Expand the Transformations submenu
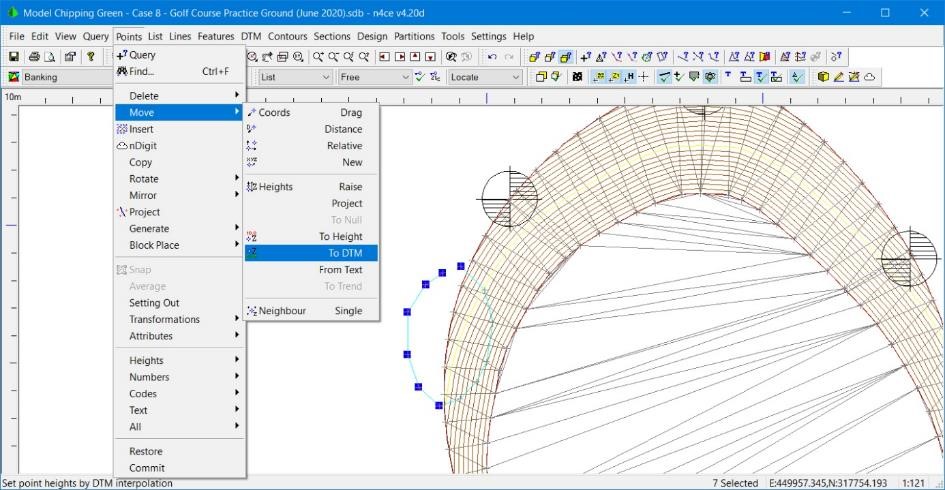This screenshot has width=945, height=490. [180, 319]
